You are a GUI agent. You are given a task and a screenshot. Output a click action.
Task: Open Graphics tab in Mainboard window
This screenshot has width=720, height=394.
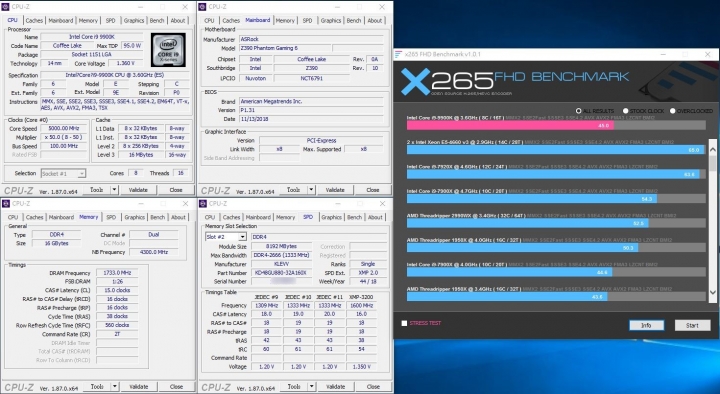coord(331,21)
